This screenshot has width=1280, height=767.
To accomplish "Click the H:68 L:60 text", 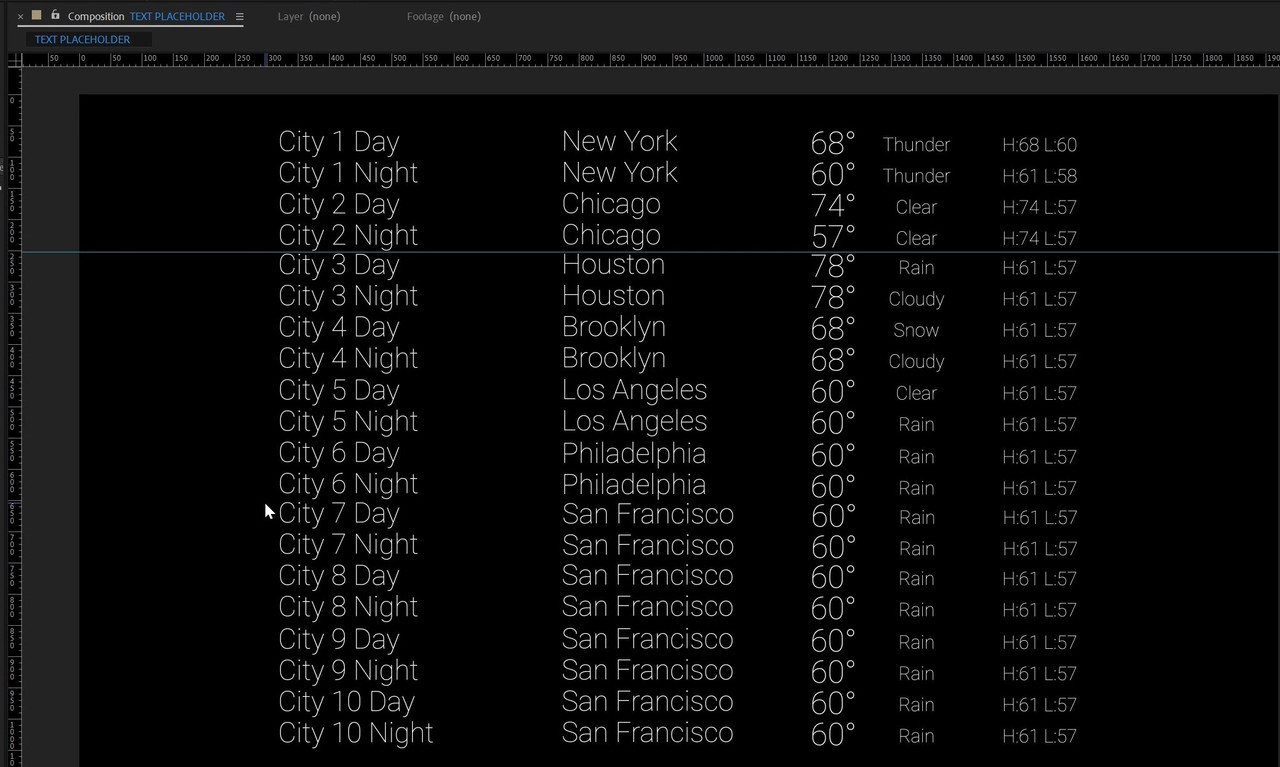I will click(x=1039, y=145).
